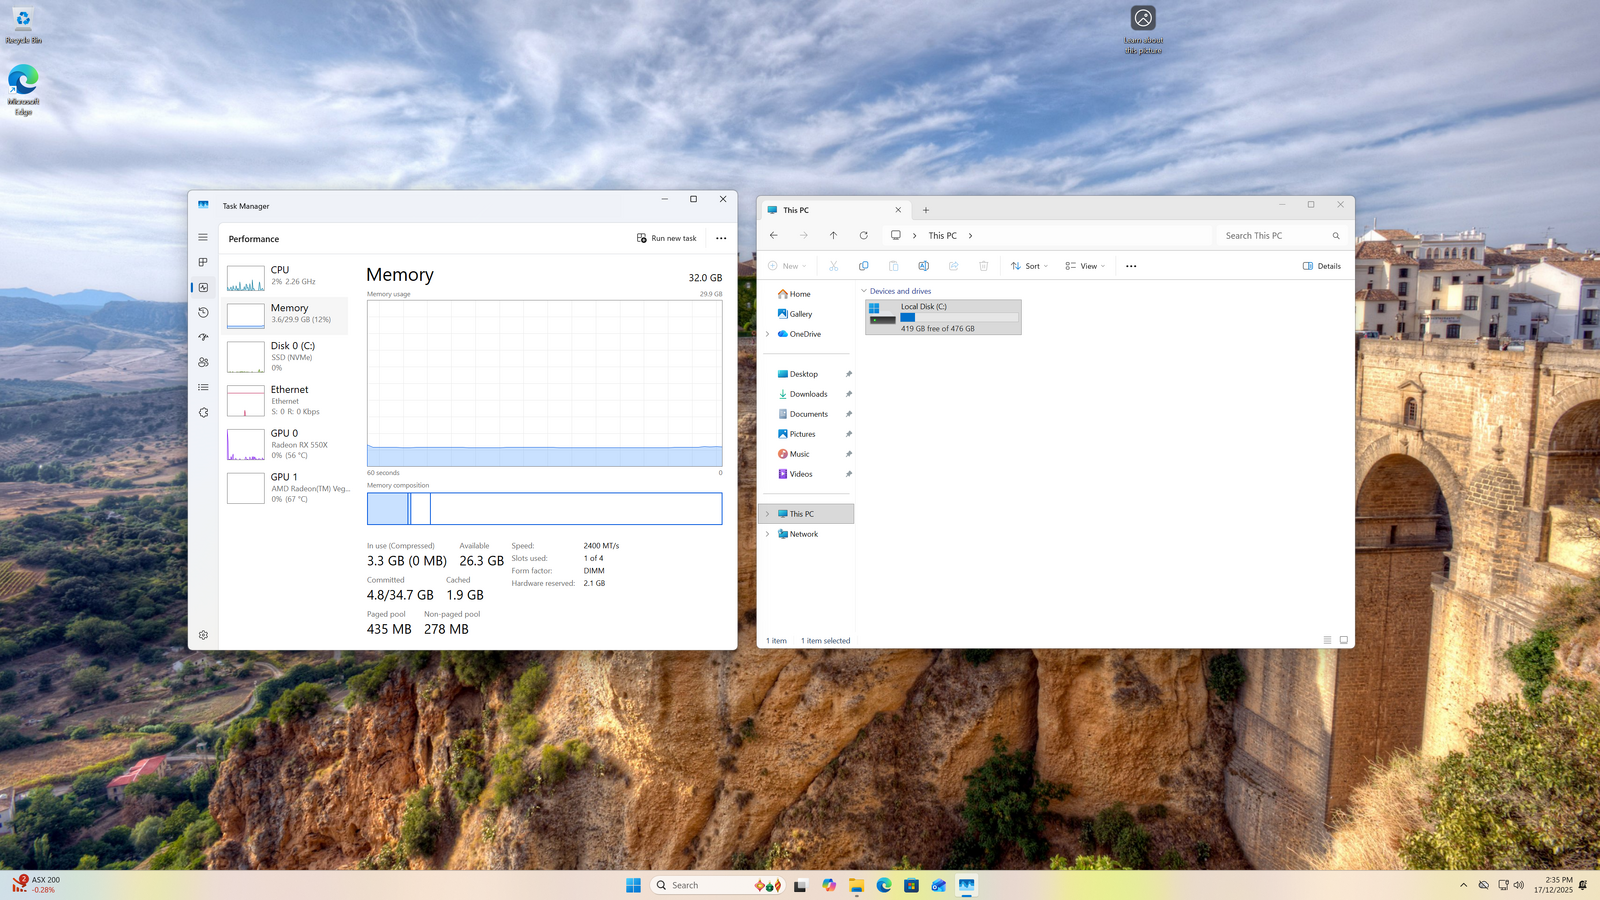Toggle Task Manager hamburger navigation menu
The width and height of the screenshot is (1600, 900).
(203, 237)
